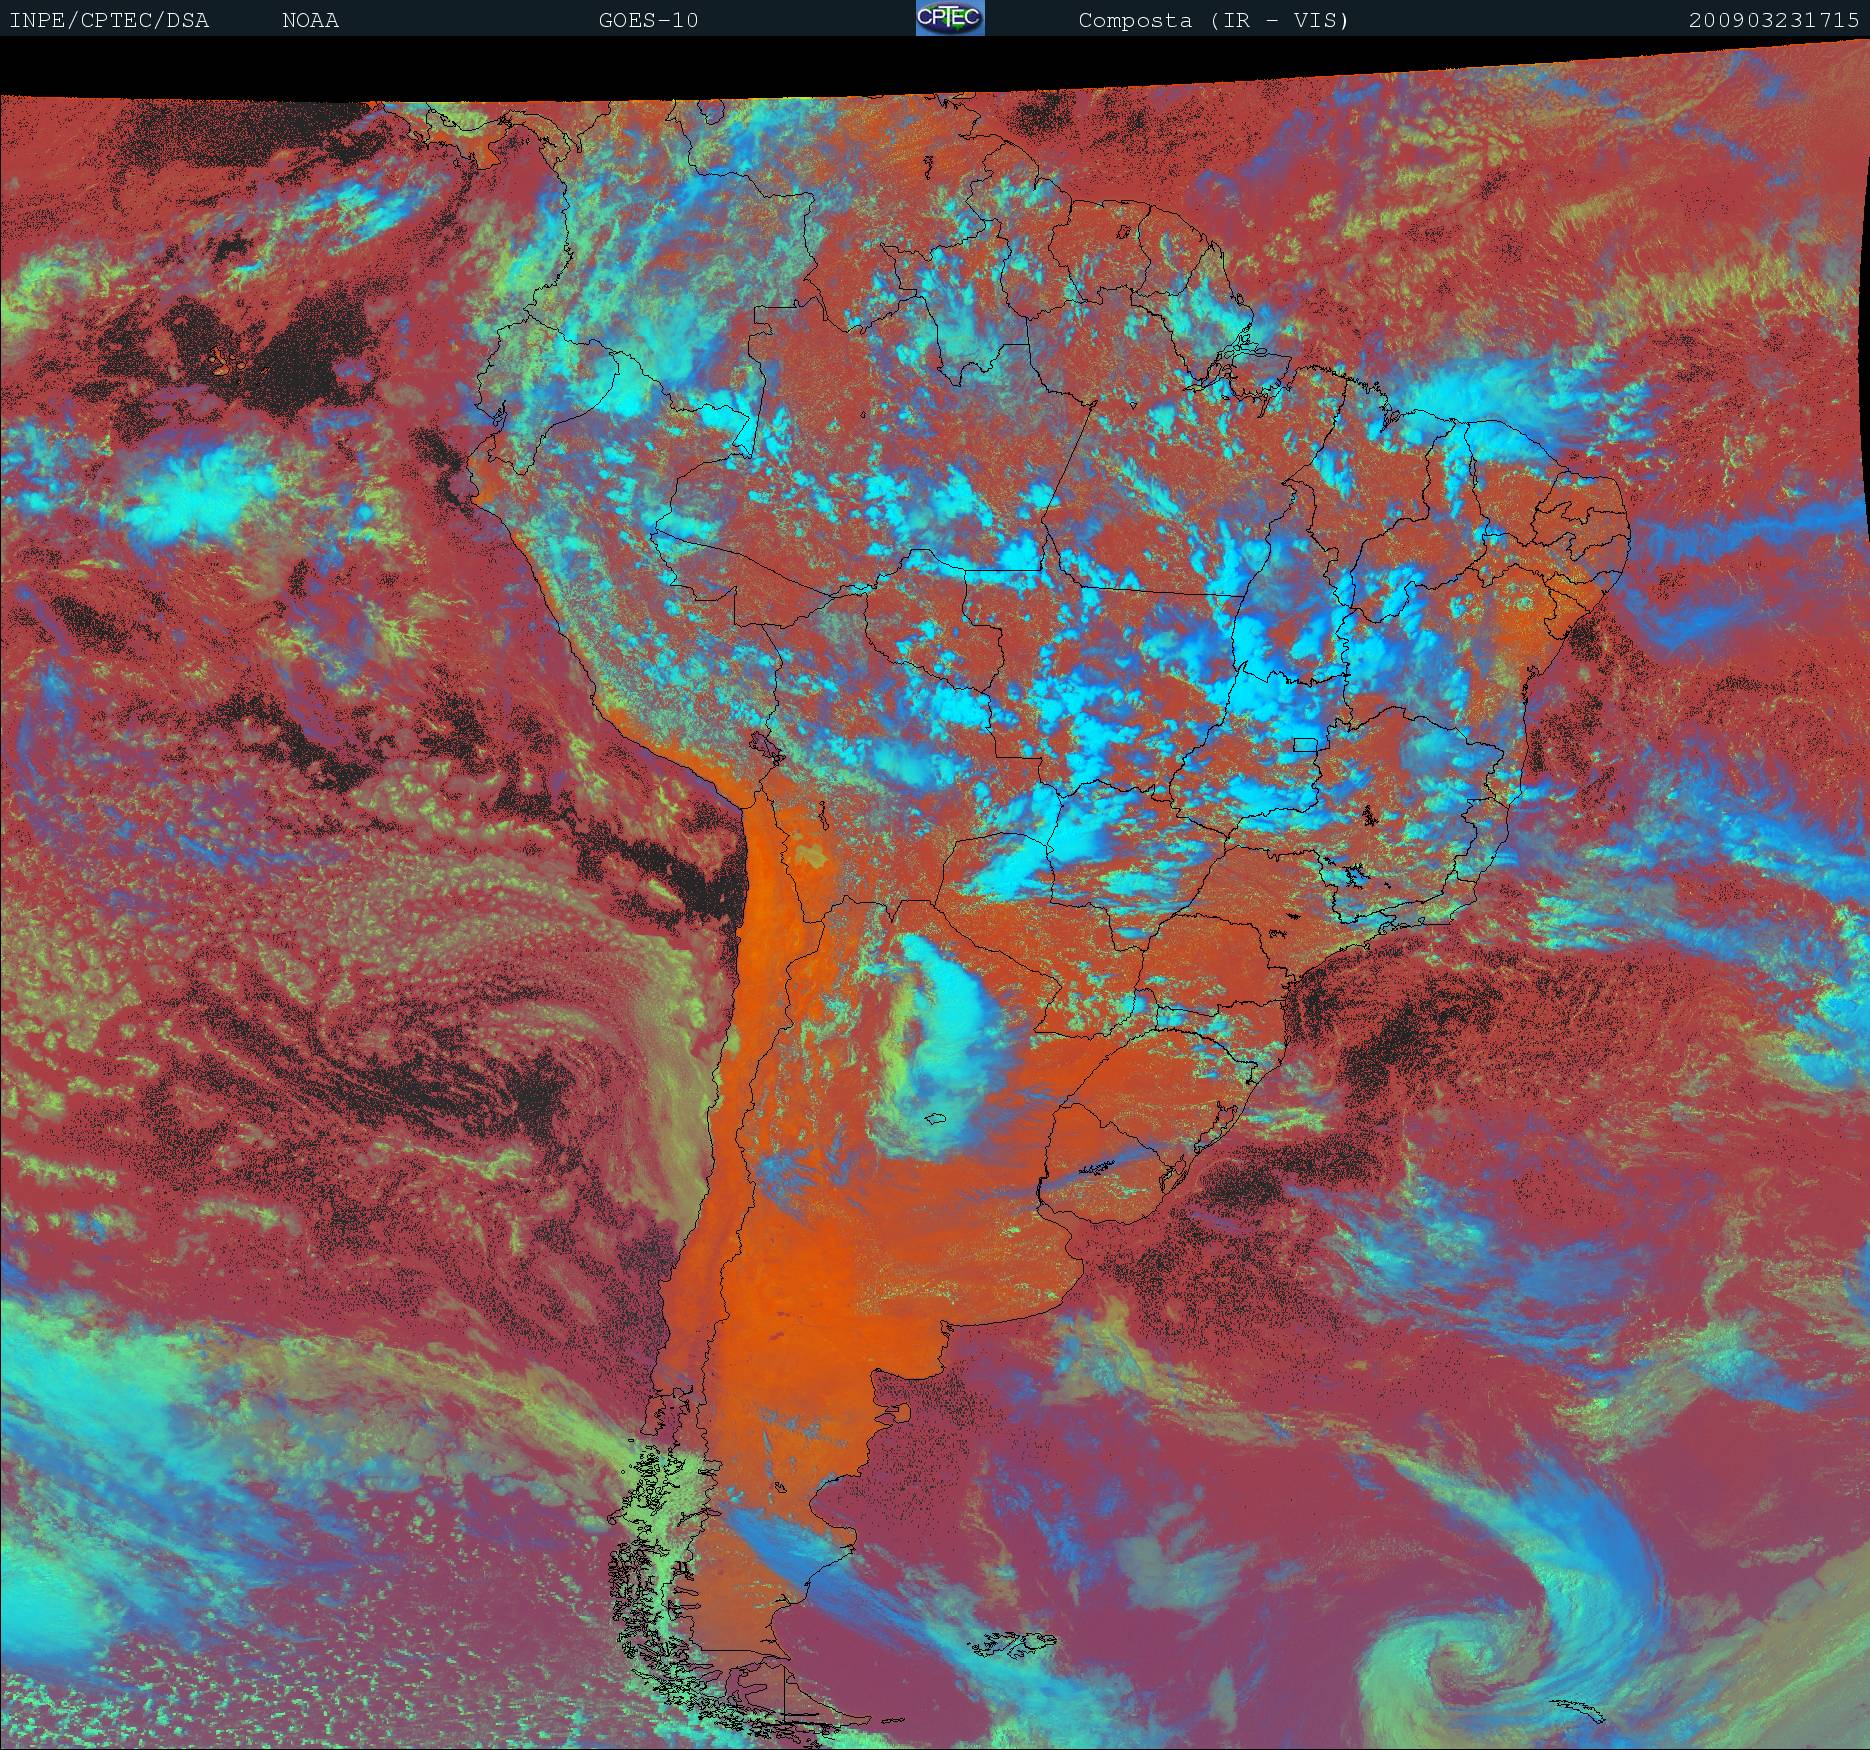Click the 'Composta (IR - VIS)' label
This screenshot has height=1750, width=1870.
[x=1214, y=20]
